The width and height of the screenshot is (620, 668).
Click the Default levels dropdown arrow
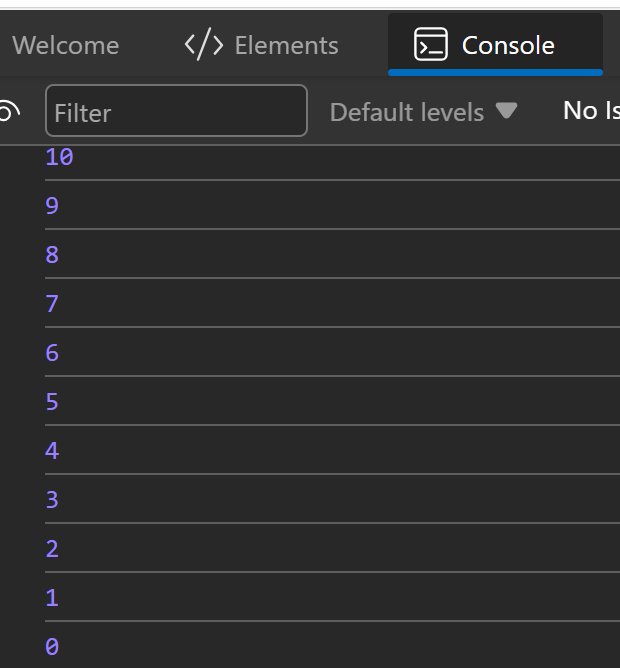coord(507,111)
